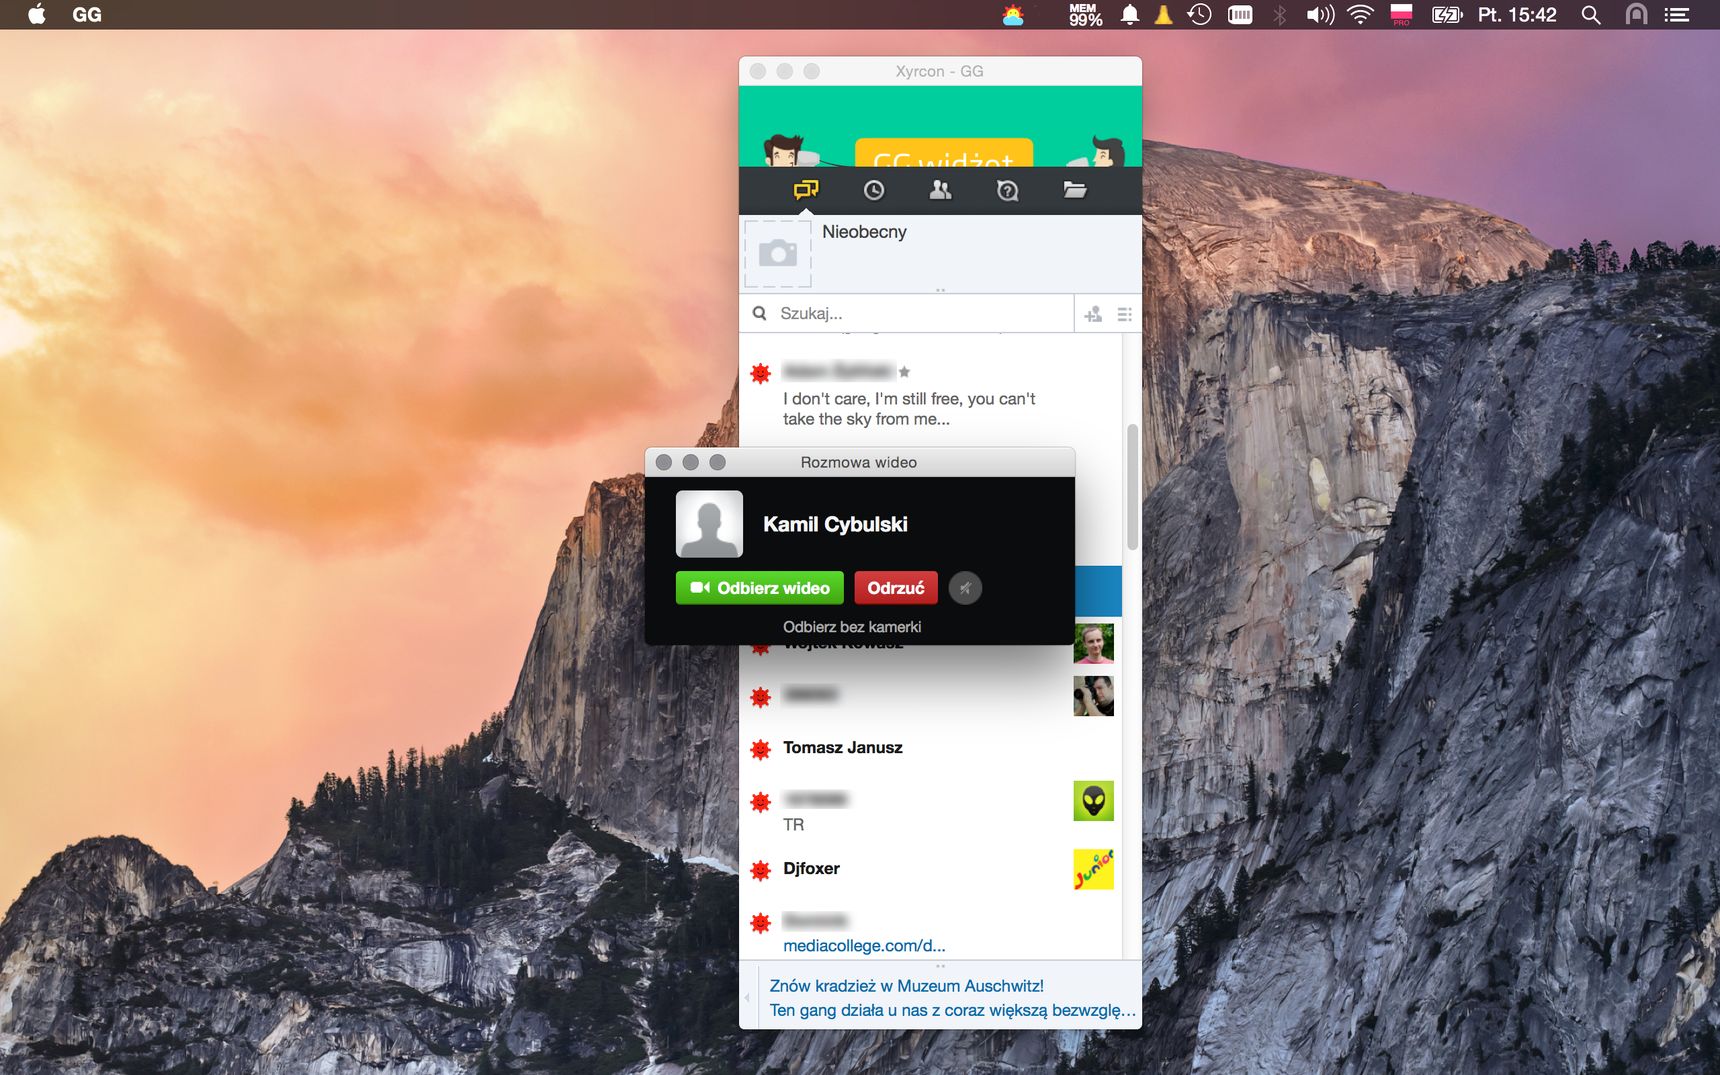Open the contact list options menu icon
Screen dimensions: 1720x1075
[1125, 314]
